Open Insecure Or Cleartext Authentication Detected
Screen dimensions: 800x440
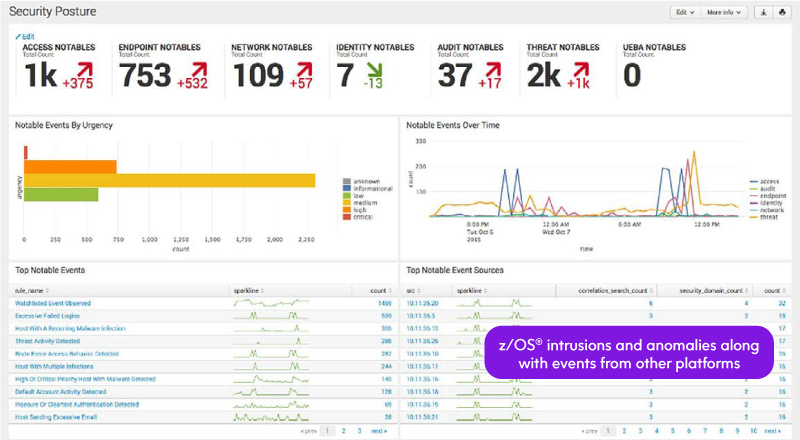pos(77,404)
